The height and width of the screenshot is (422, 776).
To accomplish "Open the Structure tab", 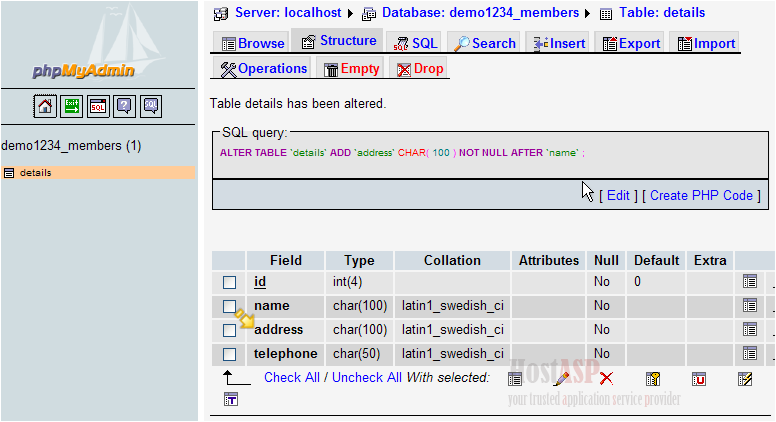I will [338, 41].
